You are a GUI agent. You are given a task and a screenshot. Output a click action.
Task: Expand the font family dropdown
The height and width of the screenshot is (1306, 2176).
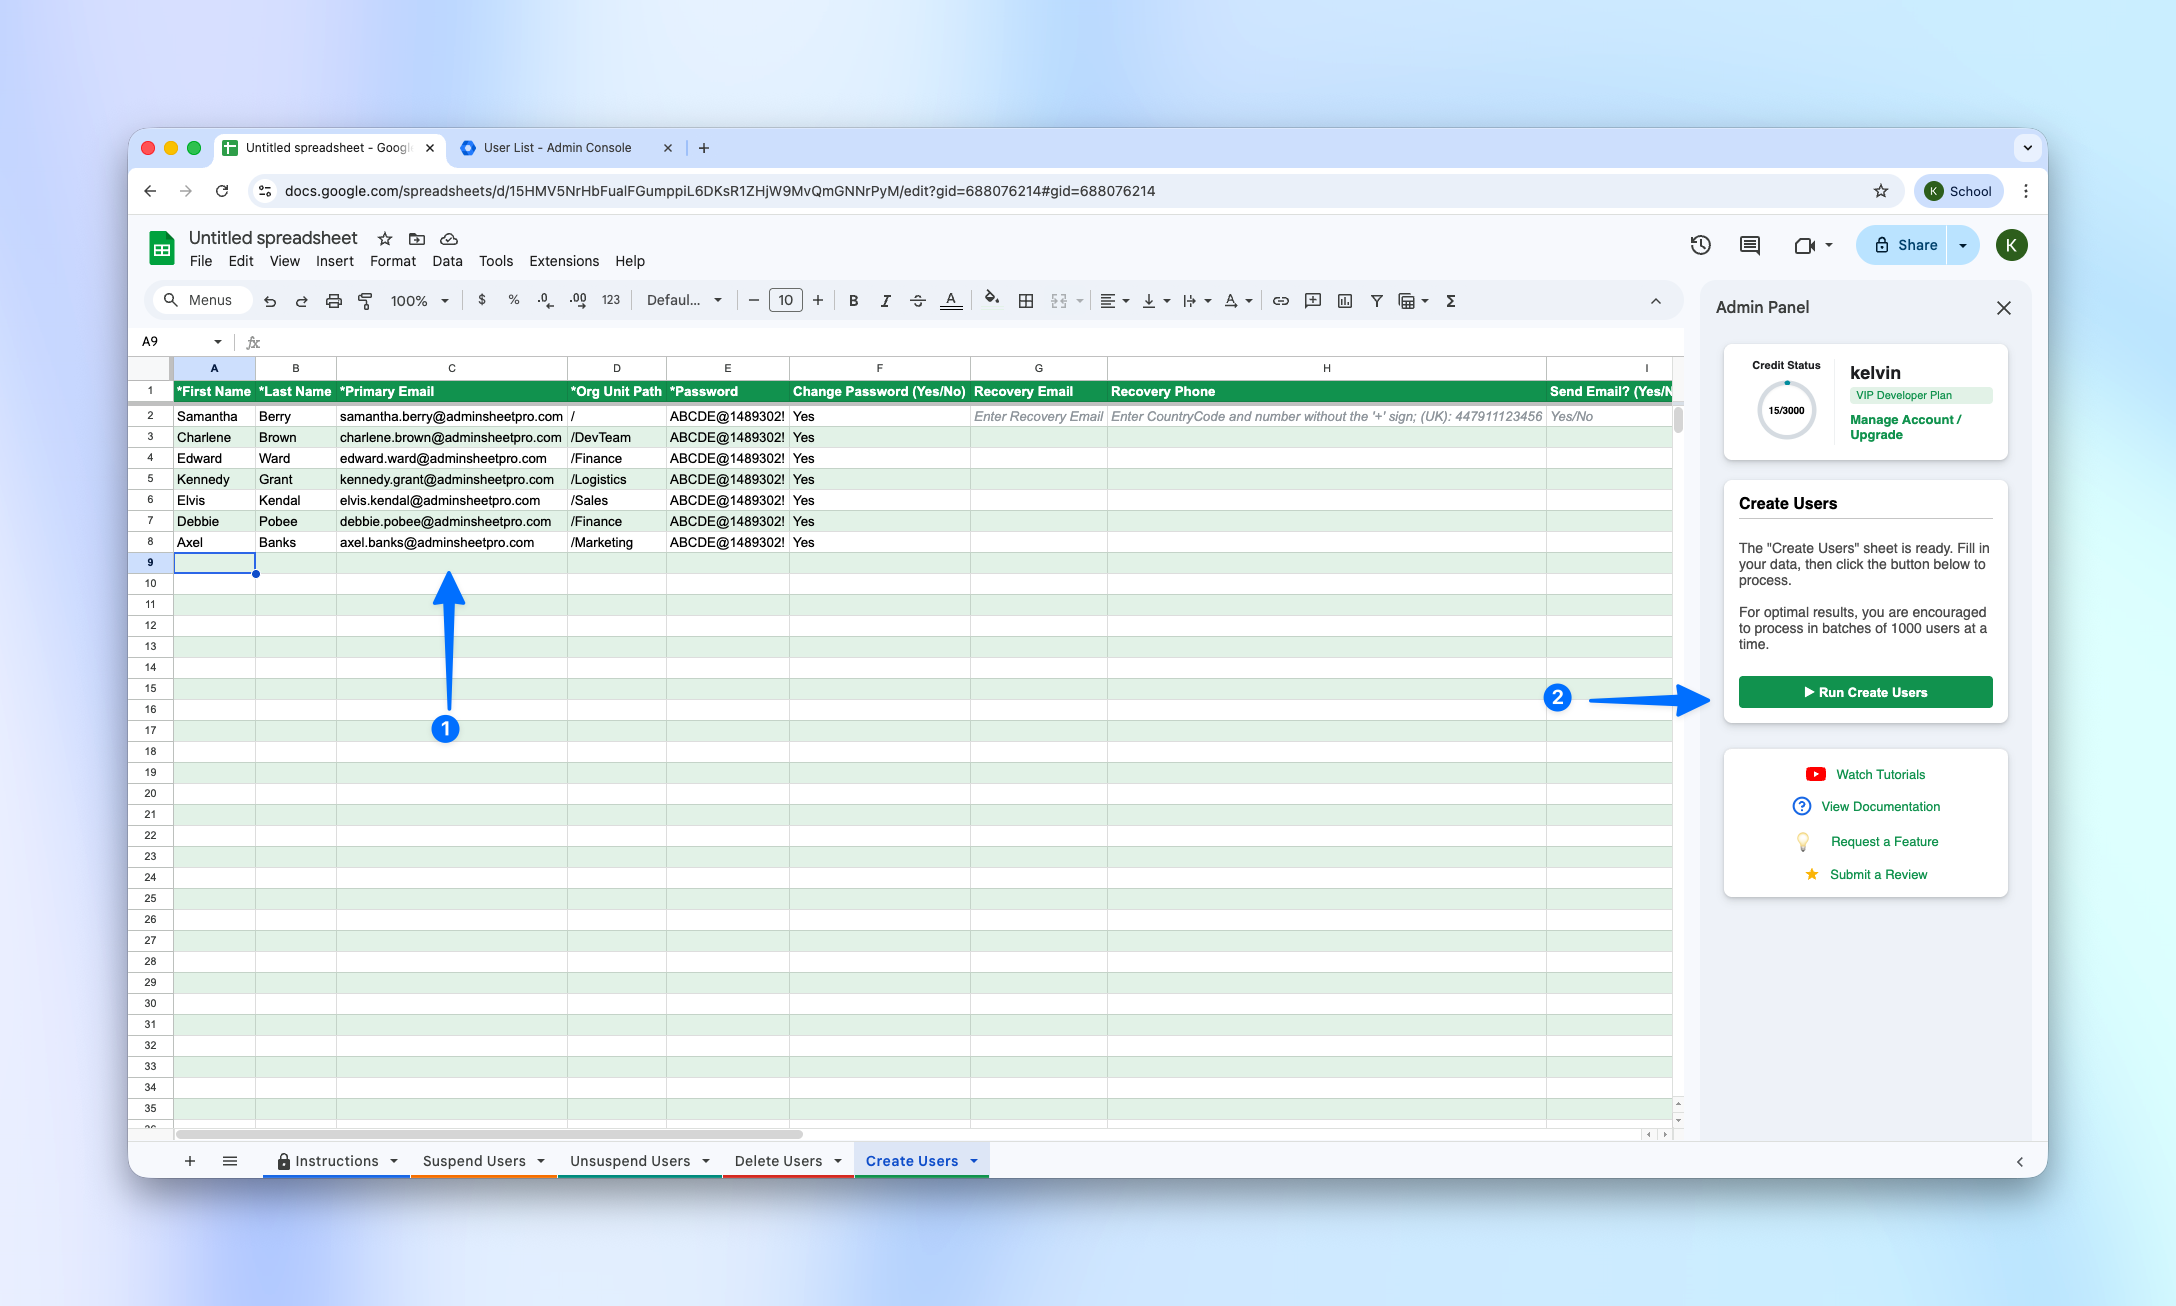point(684,301)
